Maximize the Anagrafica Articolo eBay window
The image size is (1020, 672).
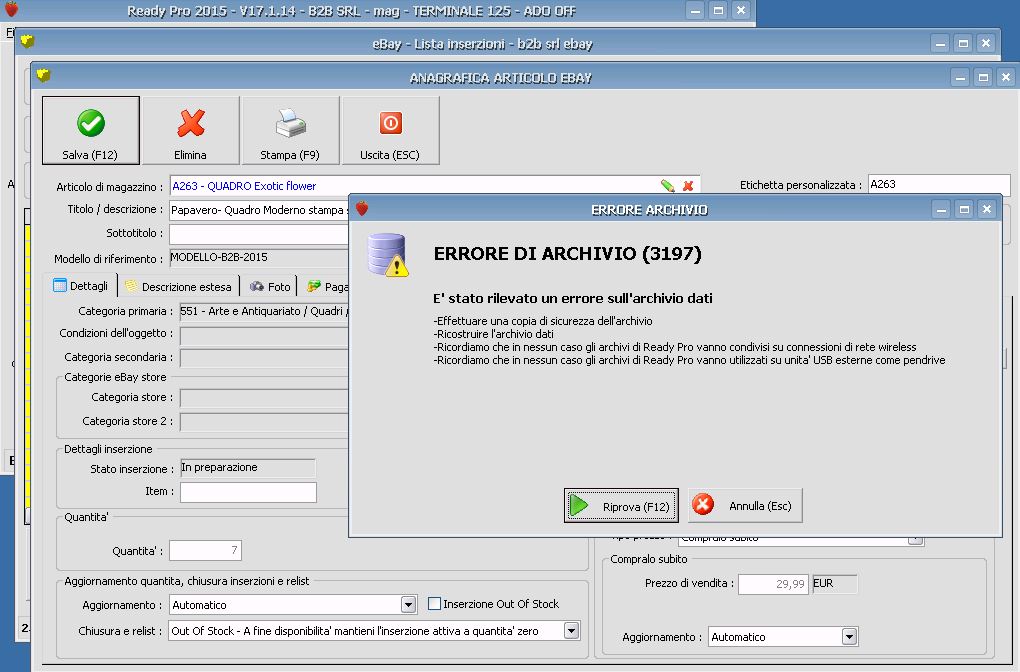[x=983, y=77]
